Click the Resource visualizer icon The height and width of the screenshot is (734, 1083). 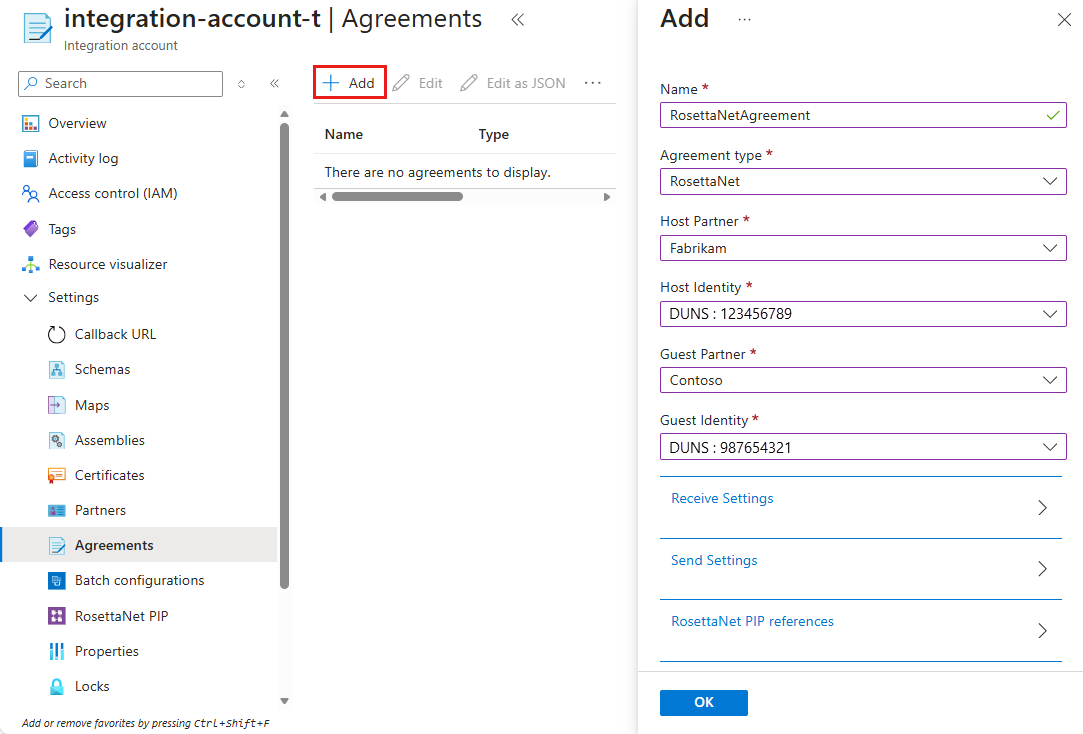31,265
